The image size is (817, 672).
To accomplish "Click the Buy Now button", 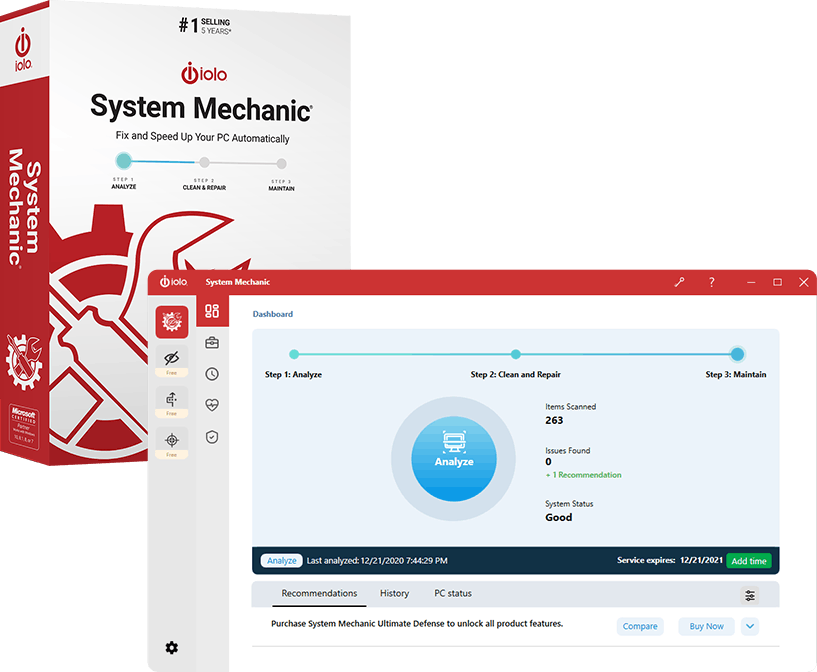I will click(706, 626).
